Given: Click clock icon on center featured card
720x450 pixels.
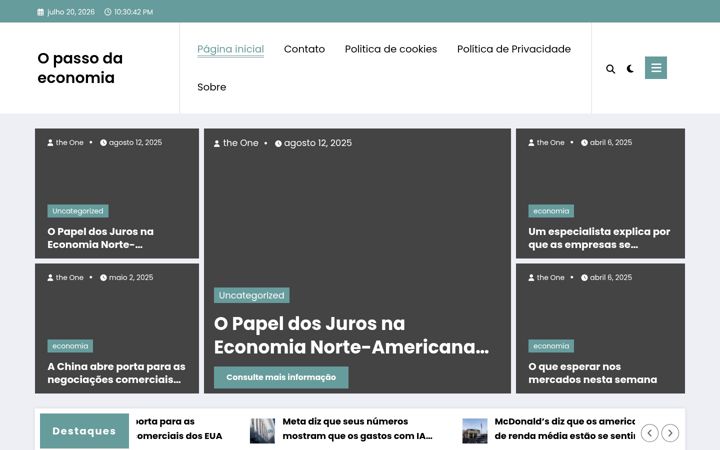Looking at the screenshot, I should pyautogui.click(x=278, y=144).
